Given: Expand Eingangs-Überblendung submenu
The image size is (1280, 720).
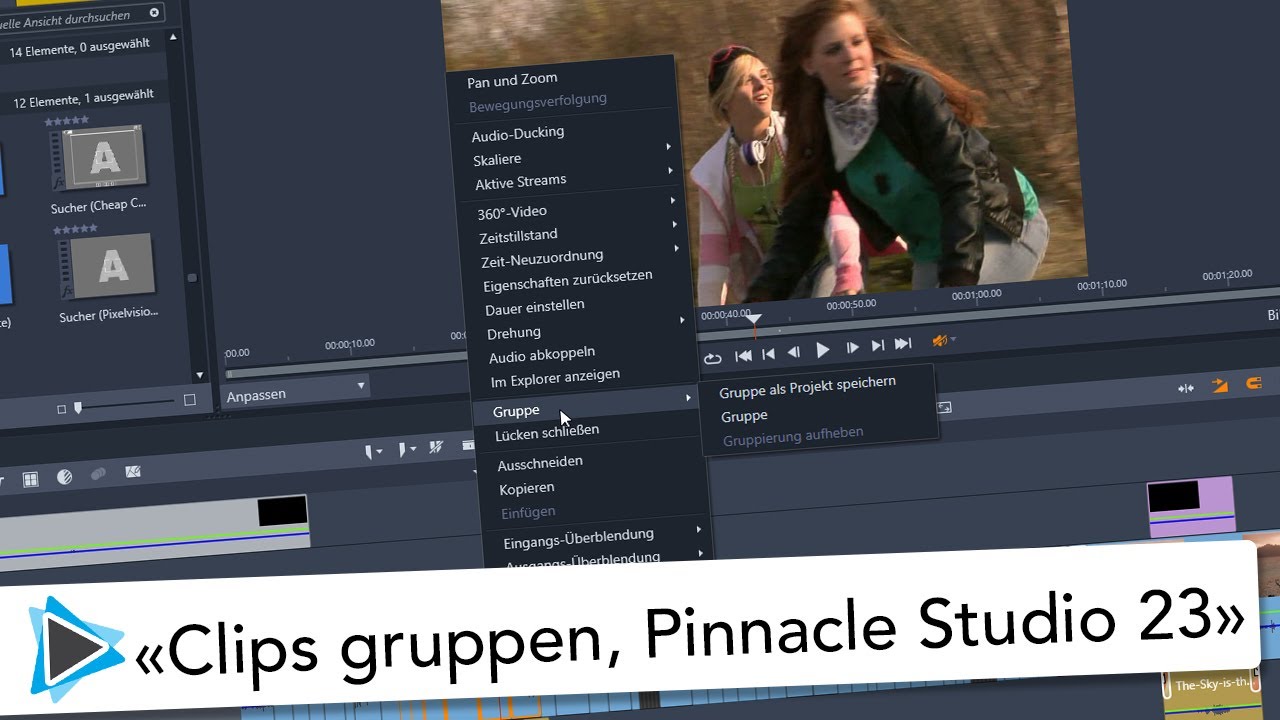Looking at the screenshot, I should [598, 535].
